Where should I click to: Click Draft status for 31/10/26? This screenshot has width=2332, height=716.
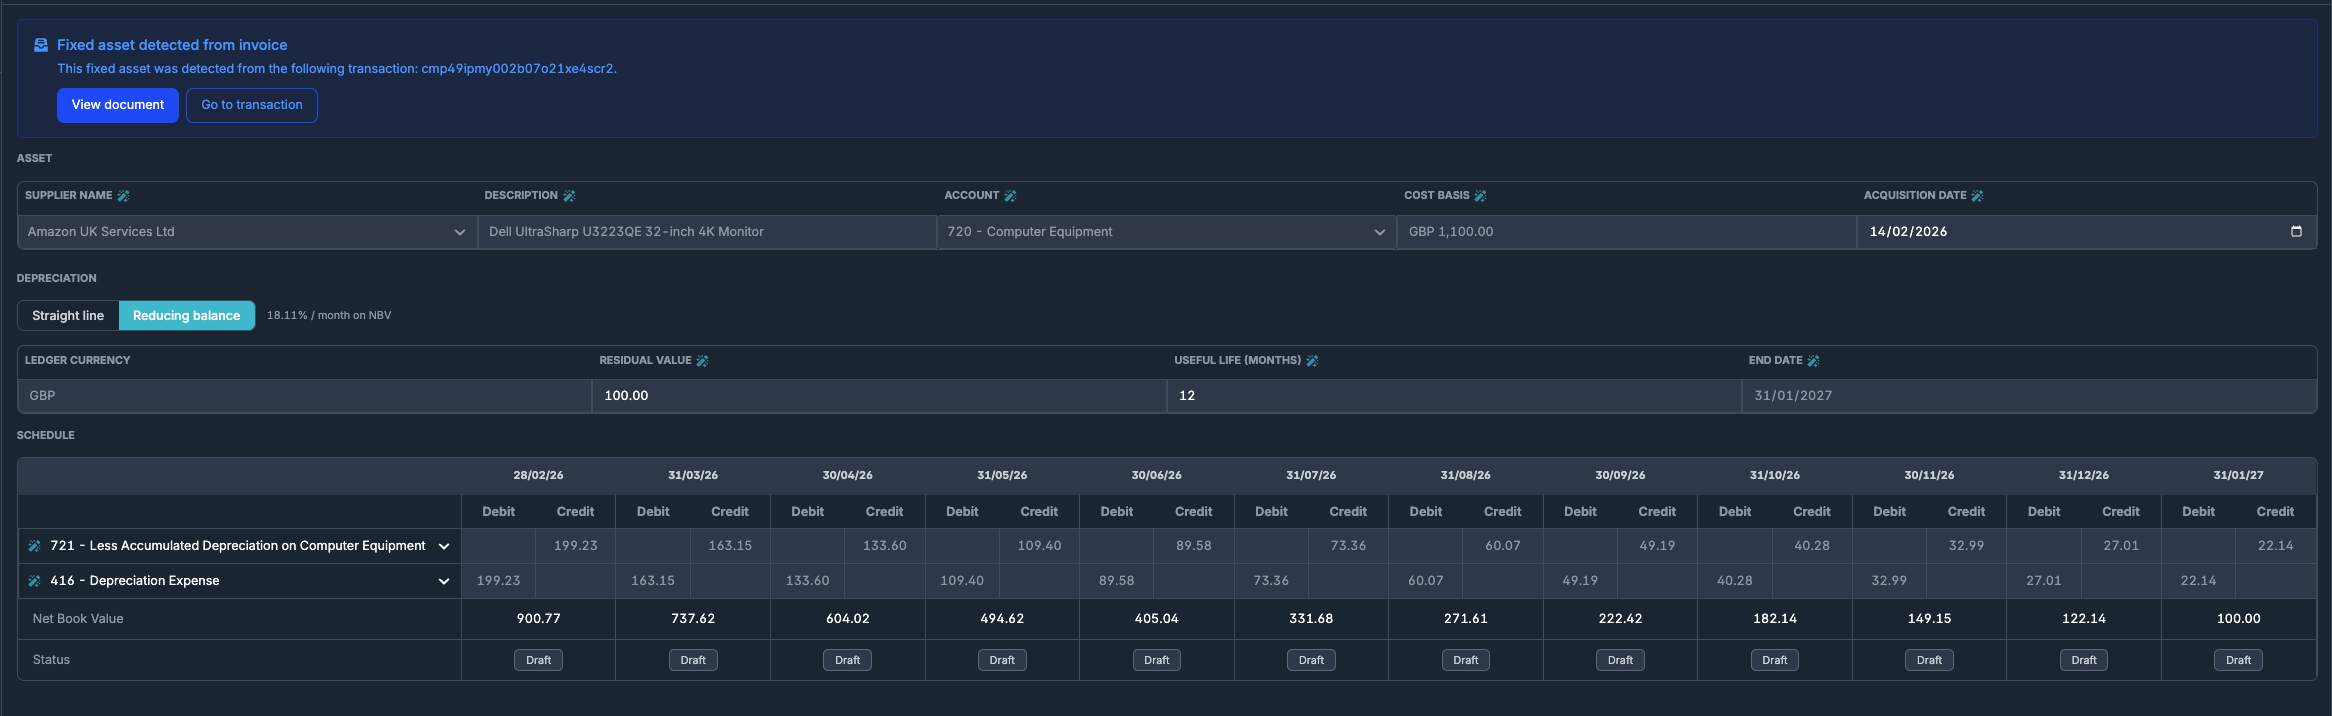coord(1775,660)
